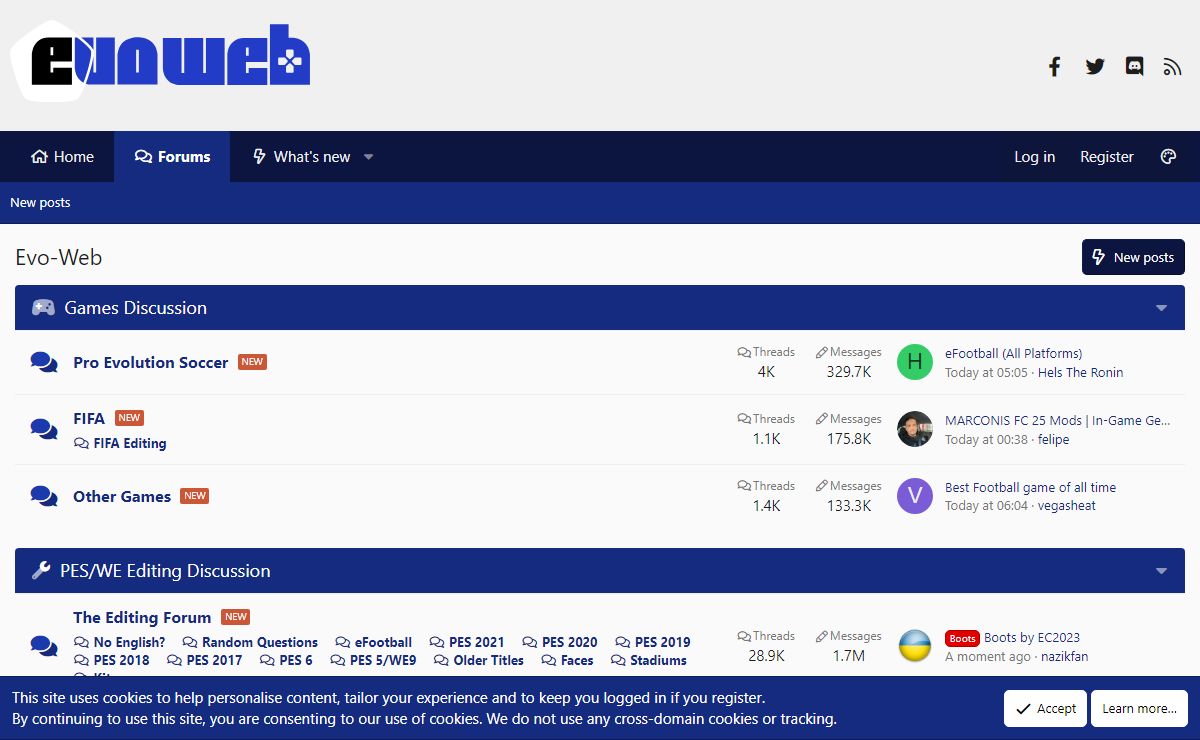The image size is (1200, 740).
Task: Click the Pro Evolution Soccer forum chat icon
Action: pos(44,362)
